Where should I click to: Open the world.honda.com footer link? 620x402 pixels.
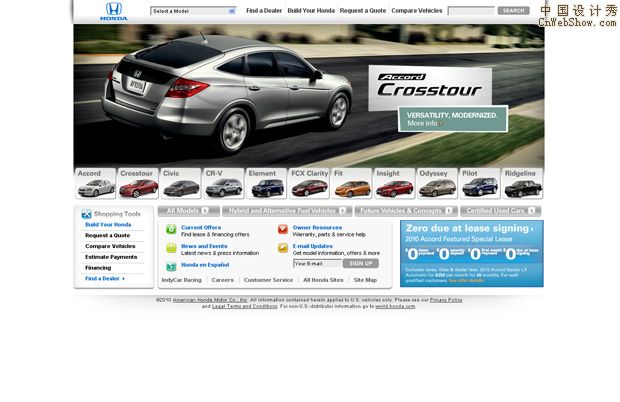click(x=395, y=306)
